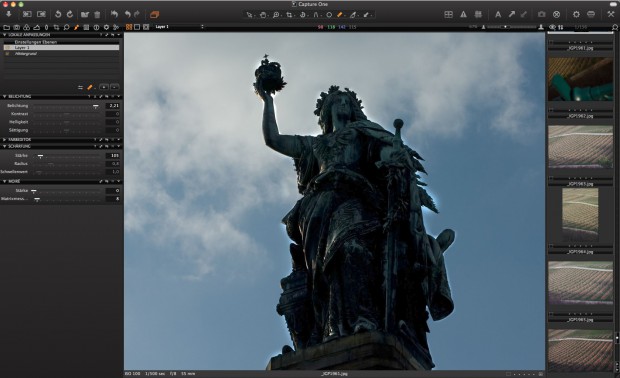Screen dimensions: 620x378
Task: Click the trash delete icon in toolbar
Action: [x=97, y=15]
